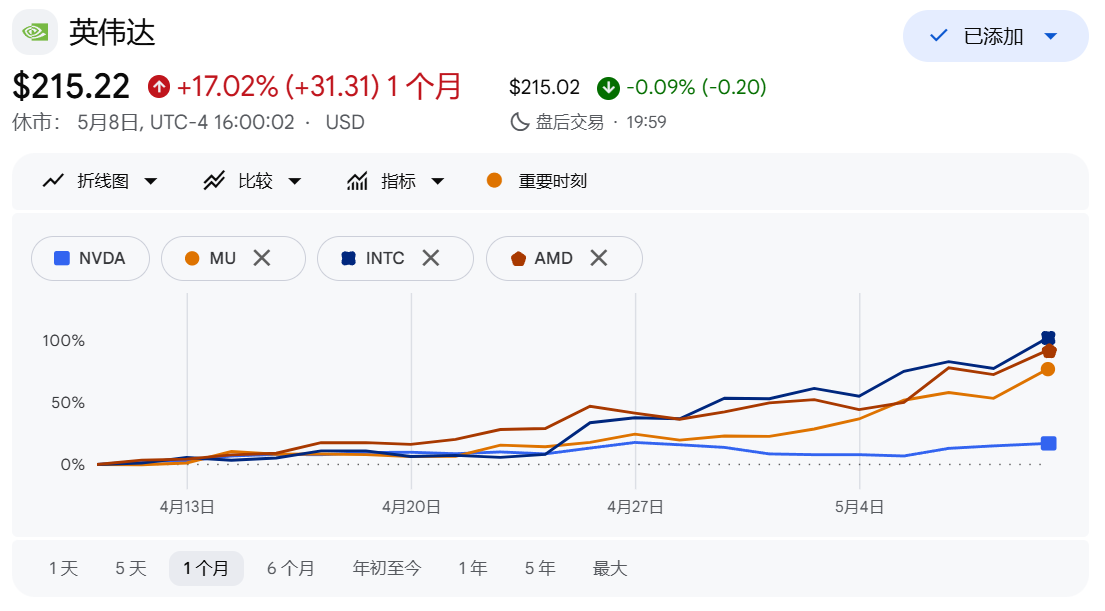Remove AMD from the chart
This screenshot has width=1105, height=611.
pyautogui.click(x=599, y=258)
